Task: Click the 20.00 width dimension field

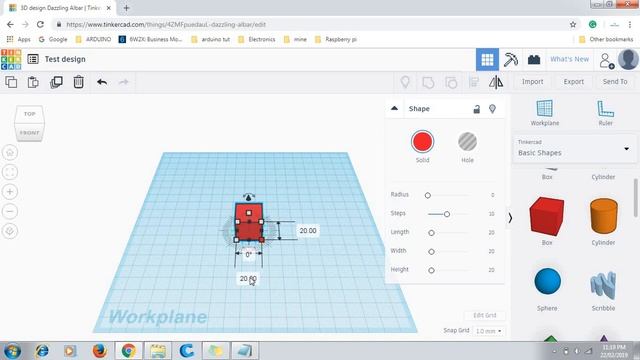Action: [248, 279]
